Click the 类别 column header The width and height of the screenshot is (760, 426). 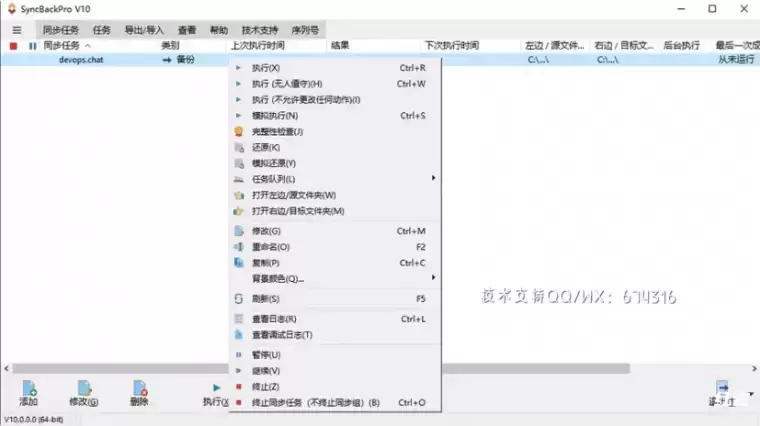click(x=171, y=46)
